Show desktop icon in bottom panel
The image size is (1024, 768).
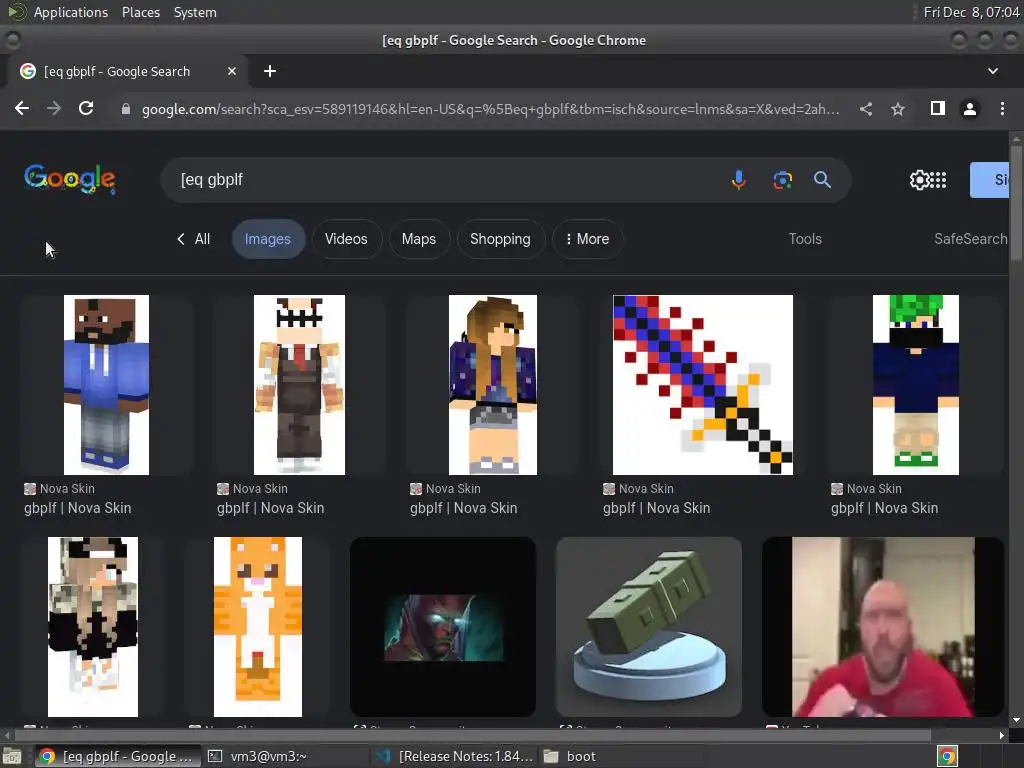click(12, 756)
